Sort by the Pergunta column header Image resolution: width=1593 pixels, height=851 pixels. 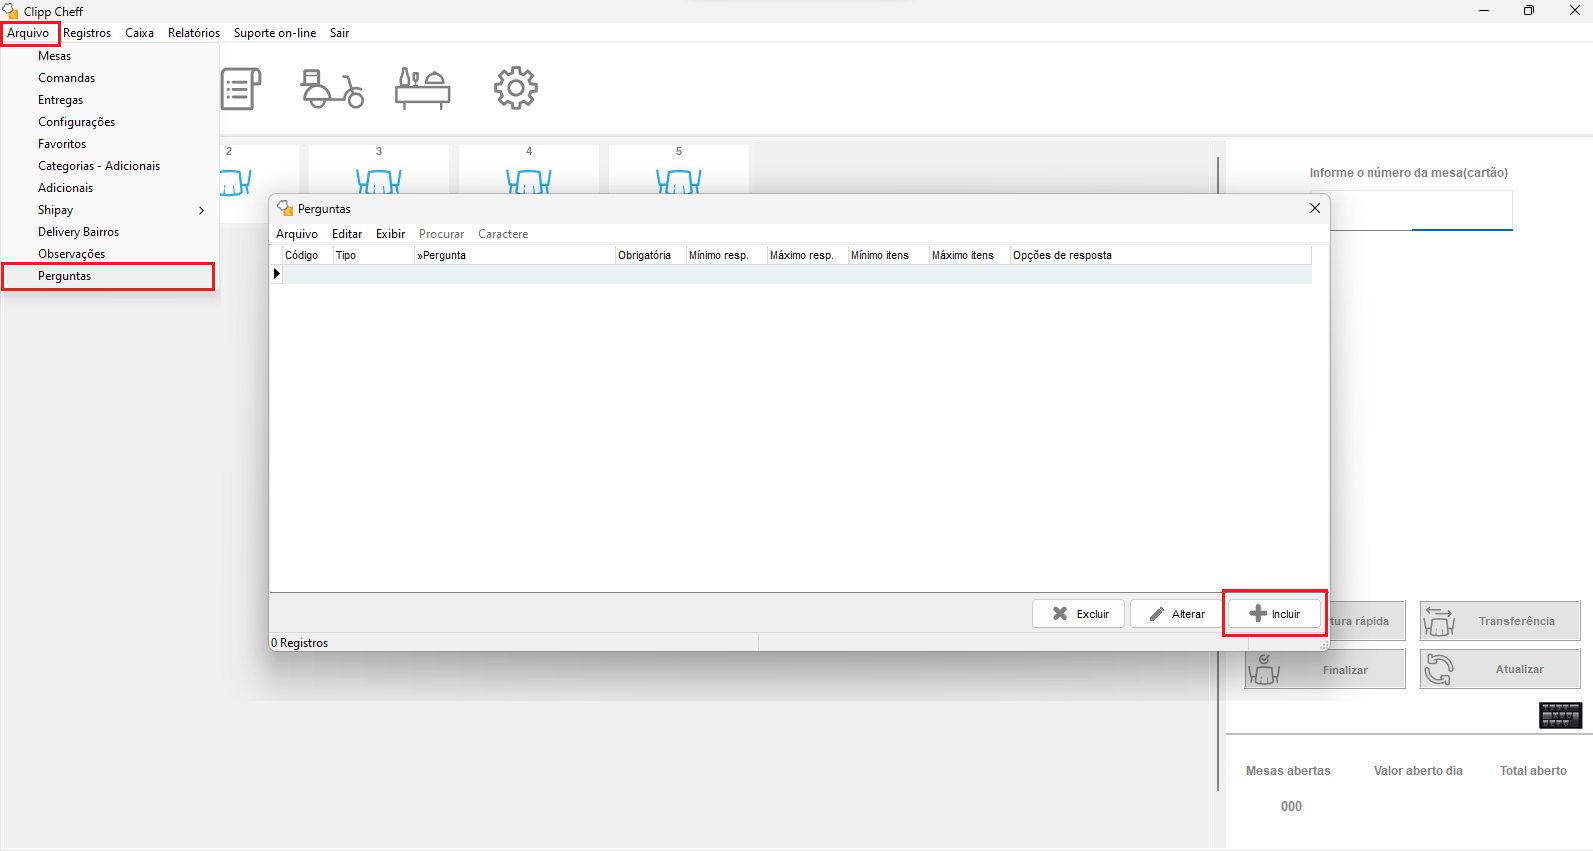(x=514, y=255)
